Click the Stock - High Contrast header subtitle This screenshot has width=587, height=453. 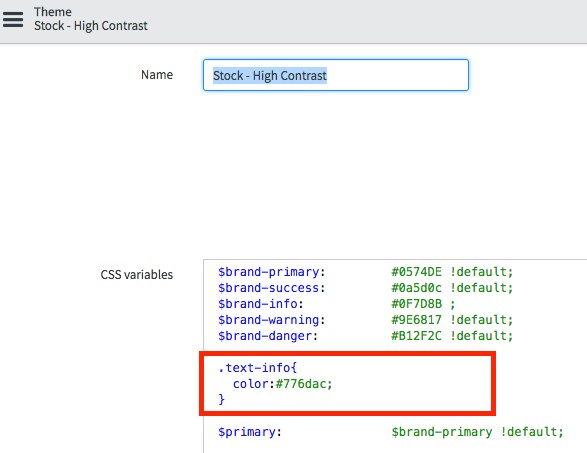[x=91, y=26]
